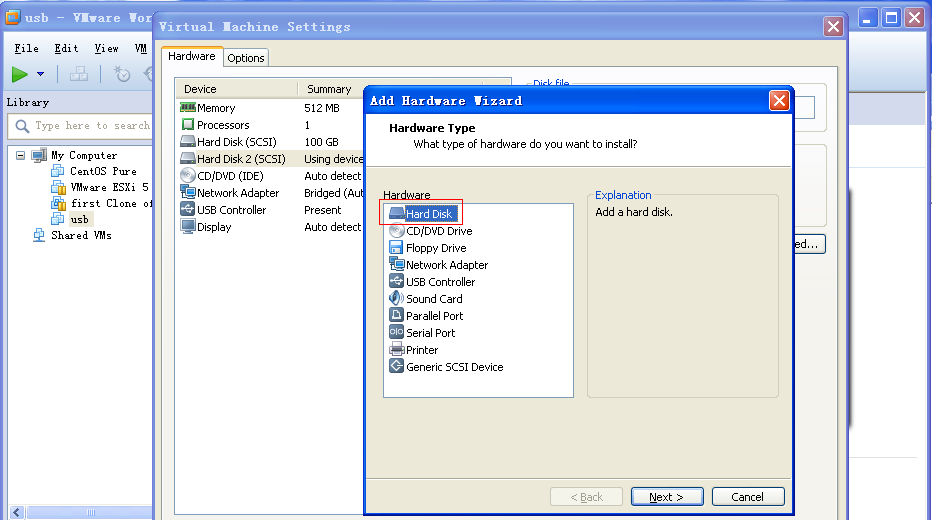Select Memory device in settings list
932x520 pixels.
(x=215, y=108)
